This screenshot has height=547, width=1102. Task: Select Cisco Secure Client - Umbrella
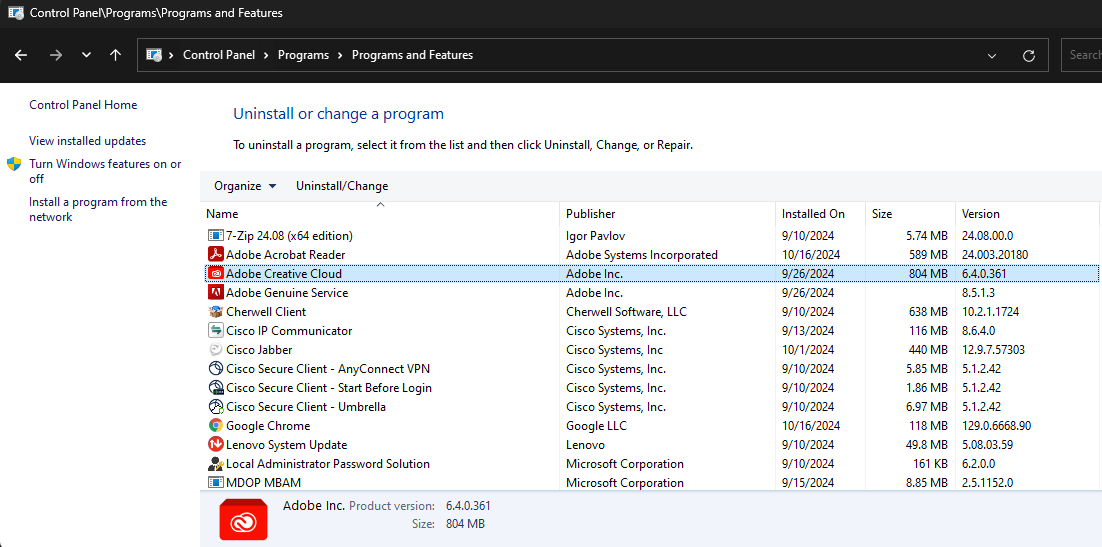pyautogui.click(x=651, y=406)
